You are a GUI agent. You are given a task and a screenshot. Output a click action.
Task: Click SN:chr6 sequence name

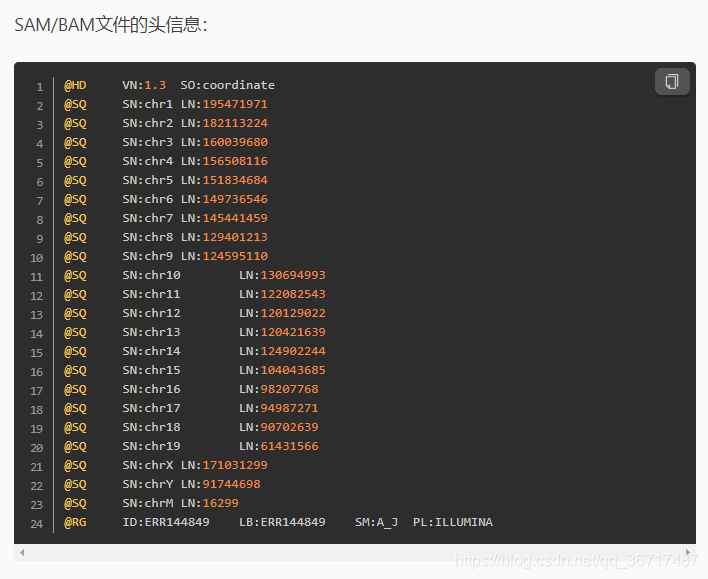148,199
